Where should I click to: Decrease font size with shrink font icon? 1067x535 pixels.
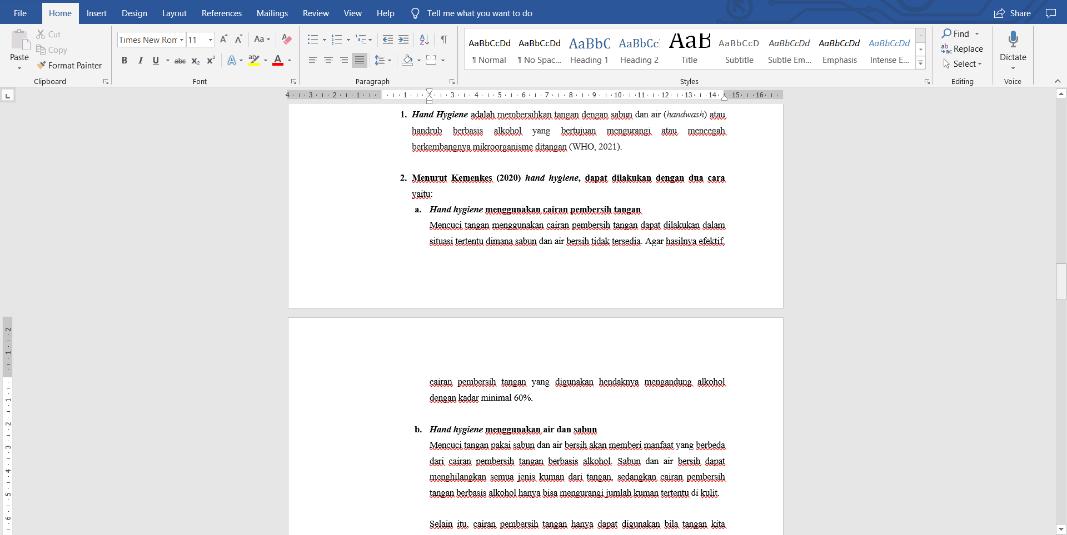click(x=238, y=39)
